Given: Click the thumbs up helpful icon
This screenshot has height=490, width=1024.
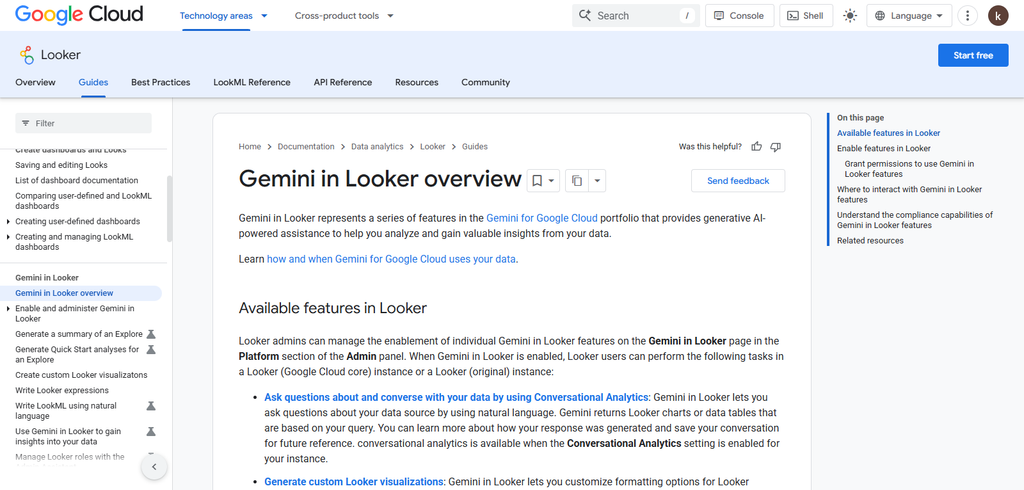Looking at the screenshot, I should pos(756,146).
